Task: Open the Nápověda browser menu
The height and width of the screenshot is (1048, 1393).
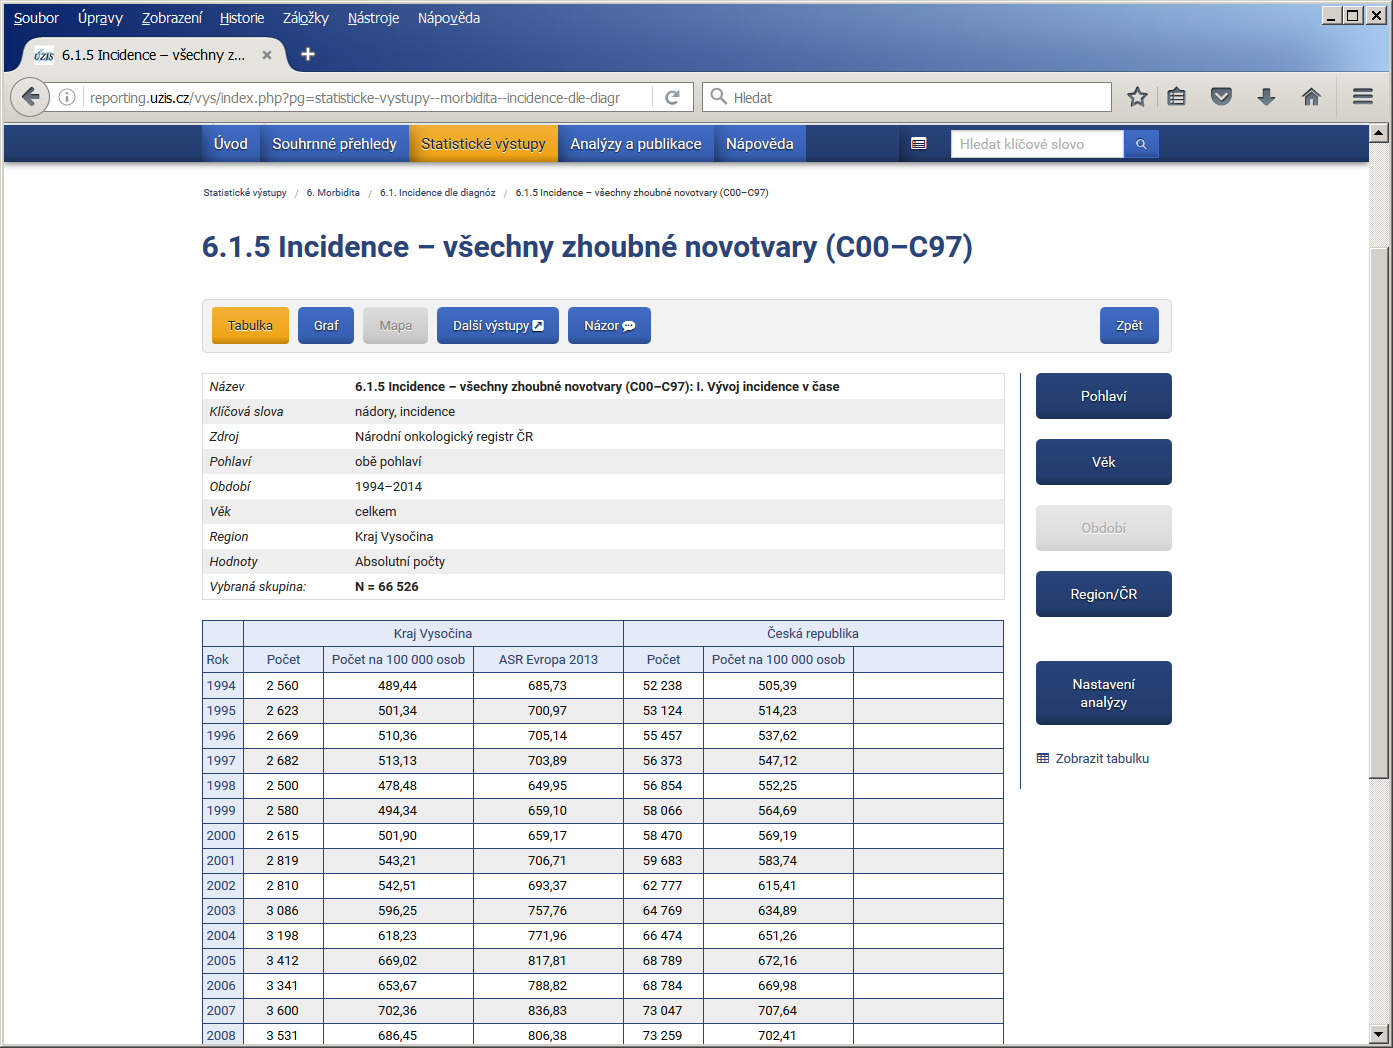Action: tap(449, 18)
